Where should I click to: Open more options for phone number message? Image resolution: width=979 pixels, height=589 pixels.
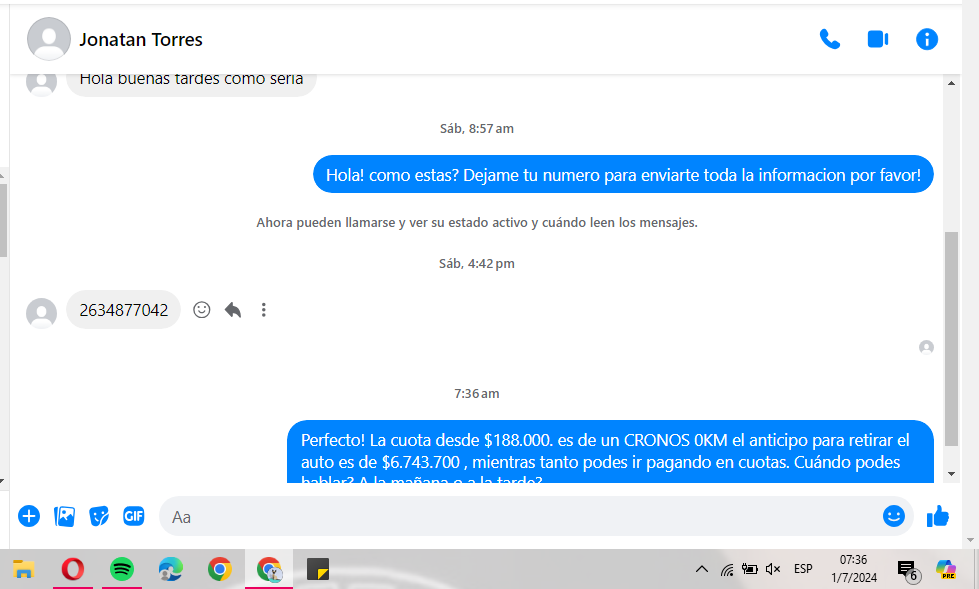pyautogui.click(x=264, y=310)
